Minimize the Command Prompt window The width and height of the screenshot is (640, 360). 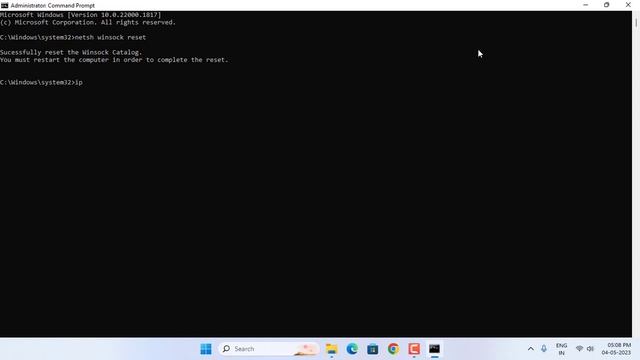click(586, 5)
